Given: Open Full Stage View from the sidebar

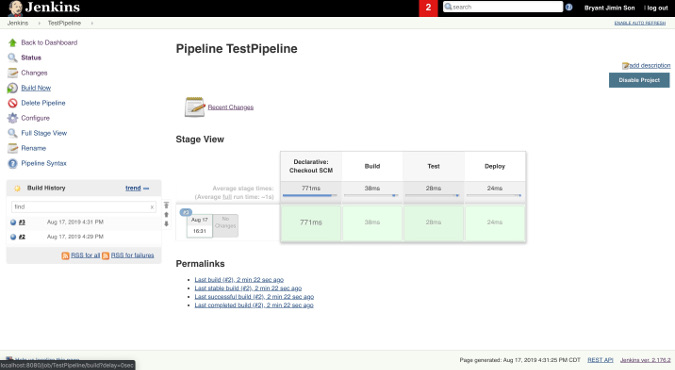Looking at the screenshot, I should [44, 133].
